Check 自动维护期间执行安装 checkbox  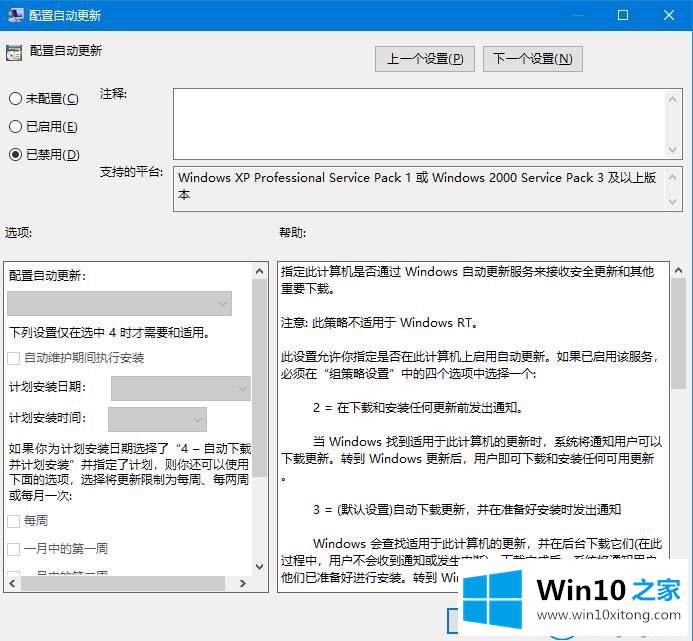[x=14, y=358]
